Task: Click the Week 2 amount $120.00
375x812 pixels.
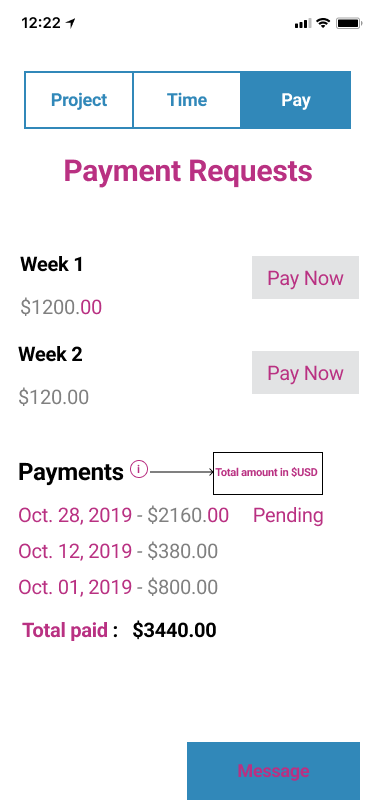Action: [x=54, y=397]
